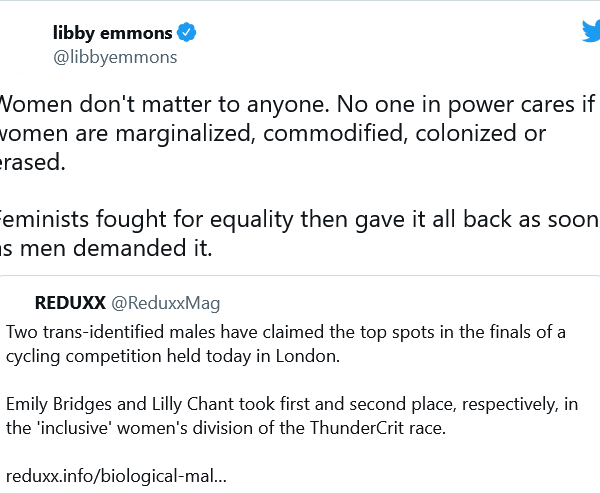Click the @ReduxxMag handle
The height and width of the screenshot is (493, 600).
click(165, 303)
